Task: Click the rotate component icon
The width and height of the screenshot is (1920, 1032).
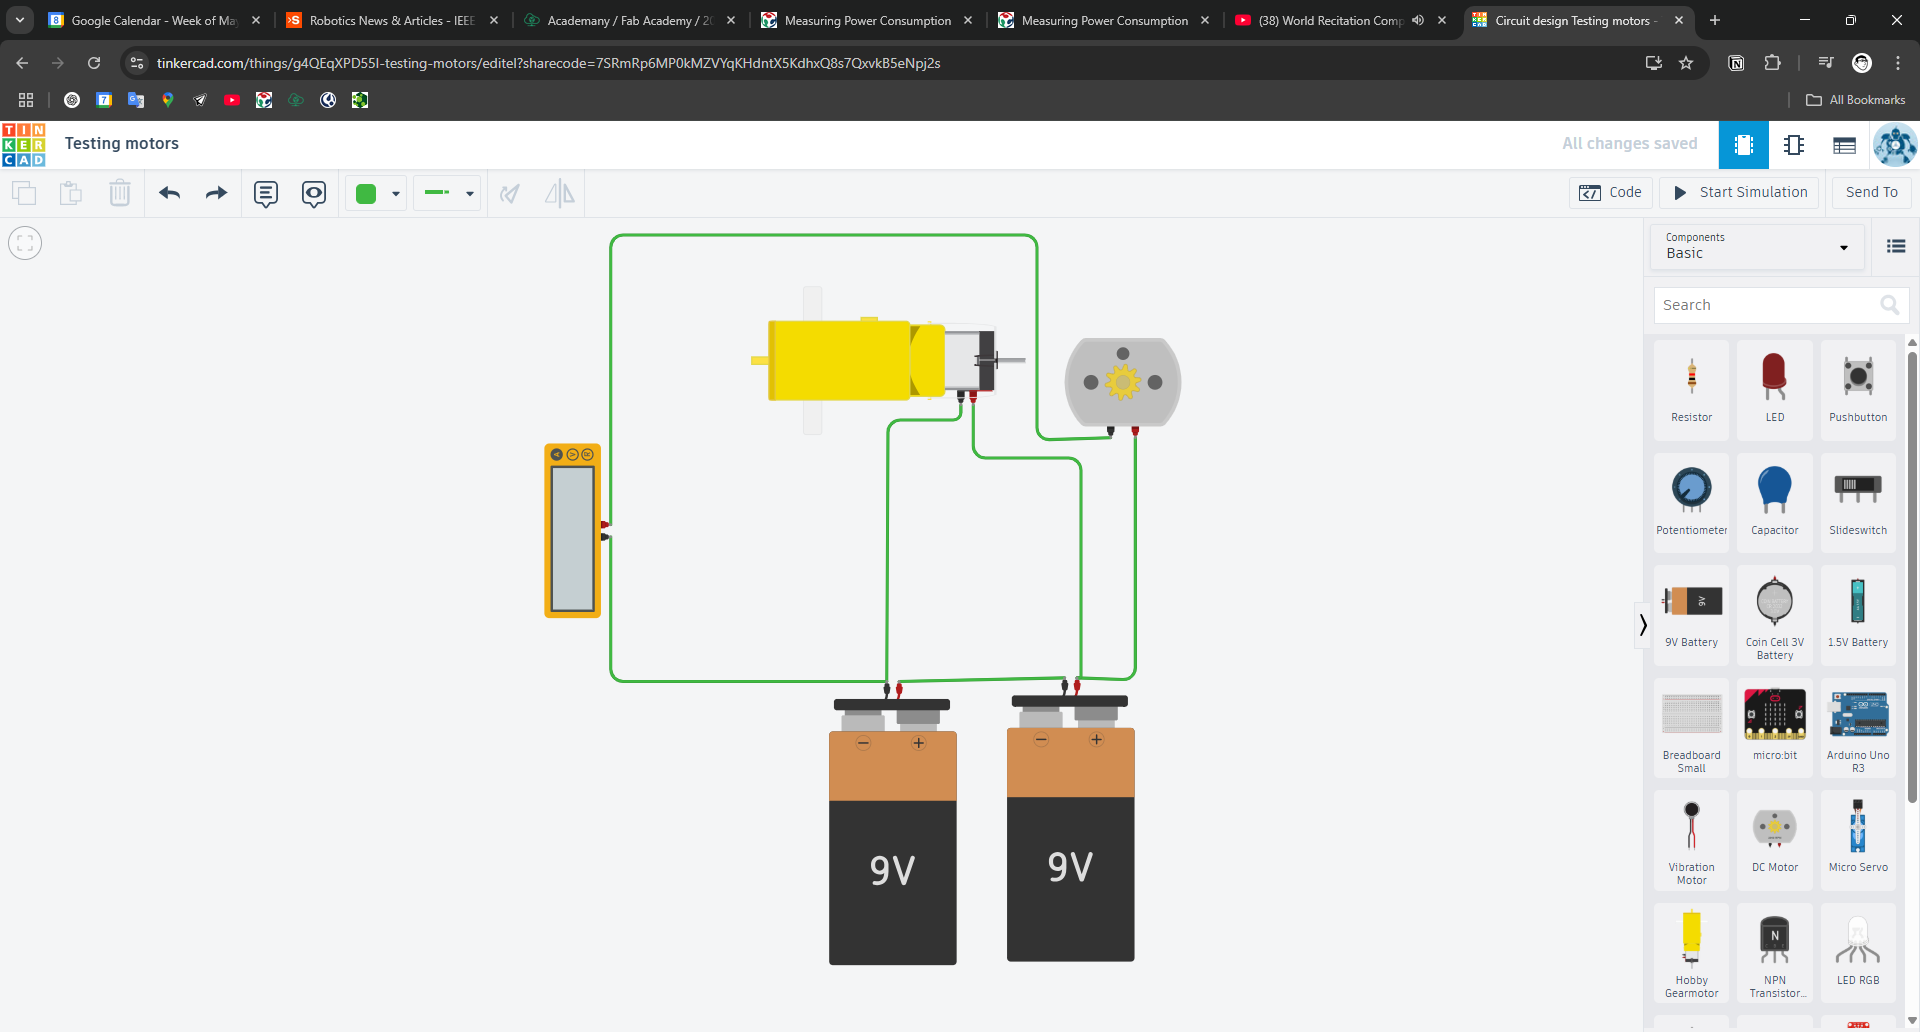Action: pos(510,193)
